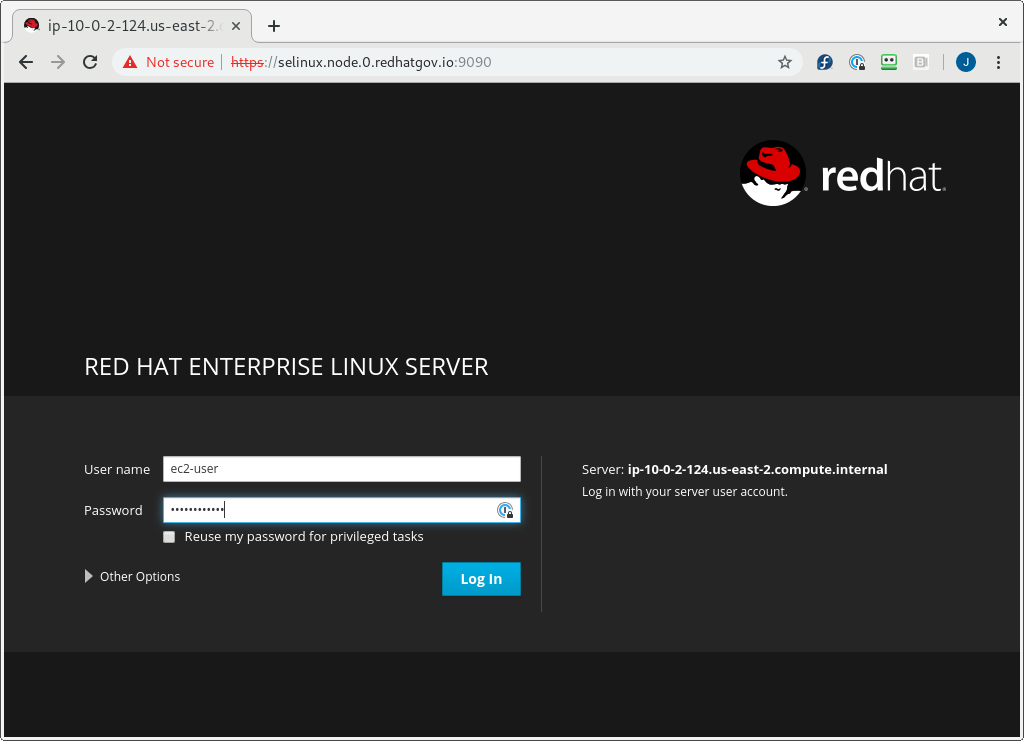Open the Chrome three-dot menu

coord(998,62)
